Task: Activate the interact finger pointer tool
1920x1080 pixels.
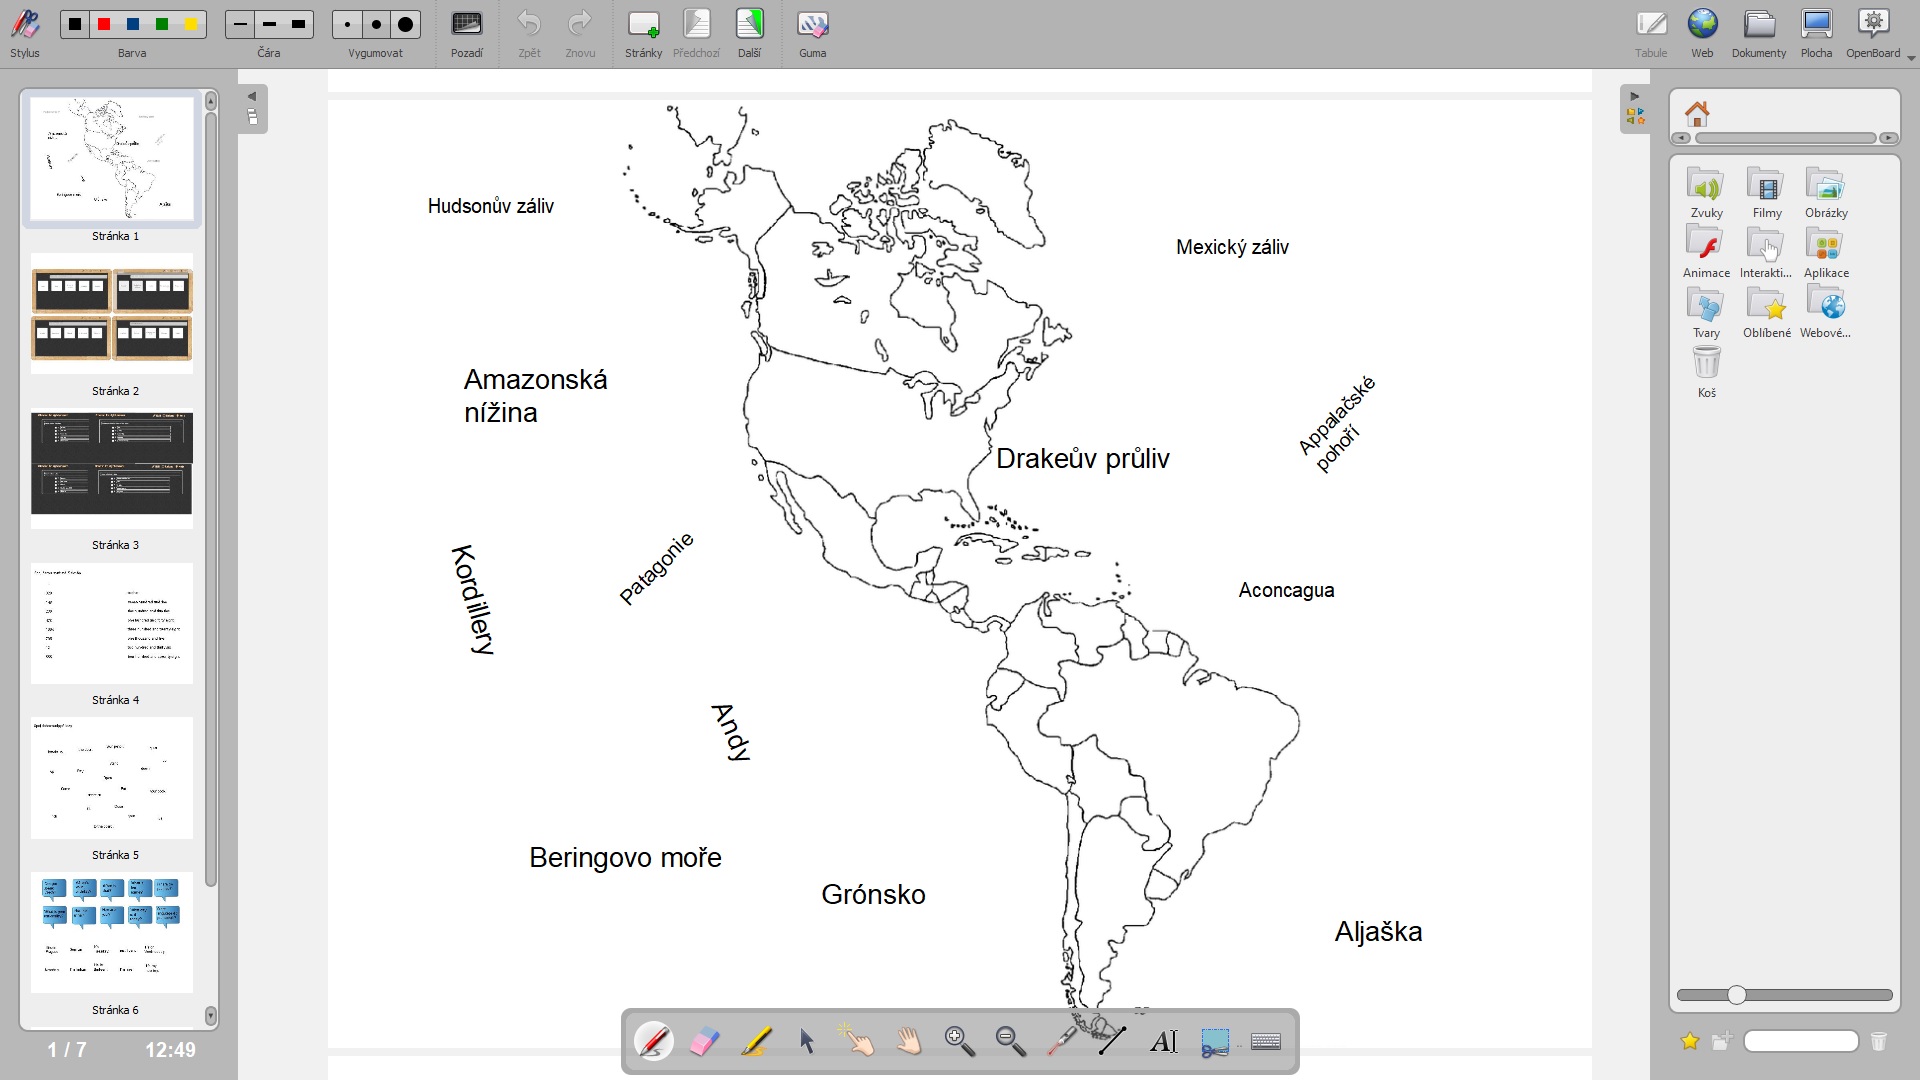Action: [859, 1042]
